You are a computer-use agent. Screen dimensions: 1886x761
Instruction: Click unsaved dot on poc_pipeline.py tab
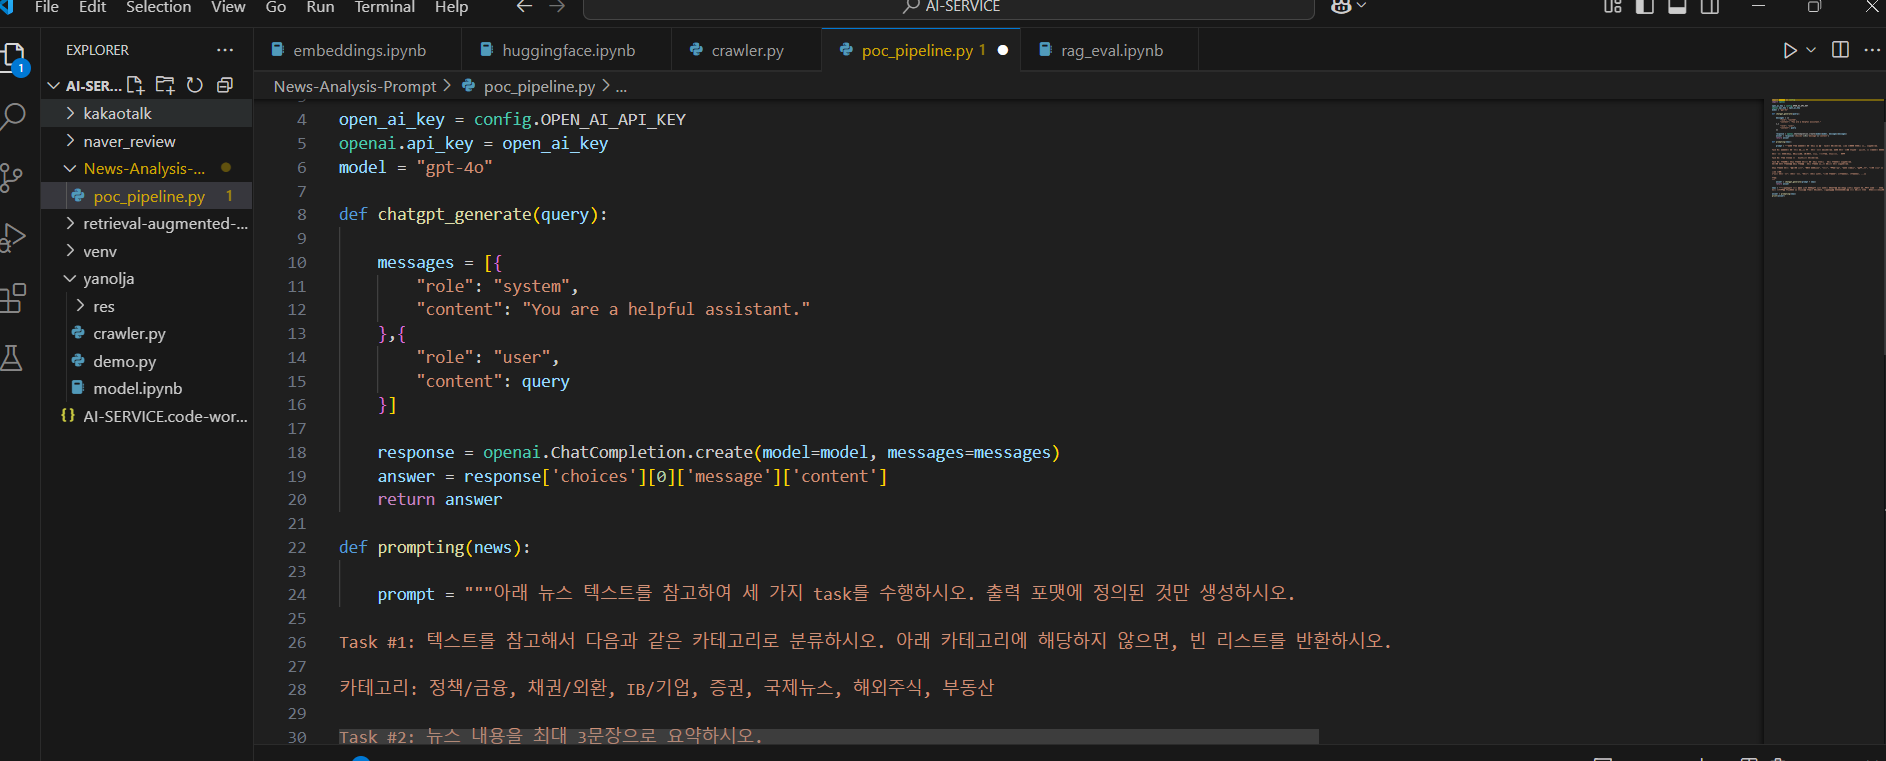(x=1002, y=50)
